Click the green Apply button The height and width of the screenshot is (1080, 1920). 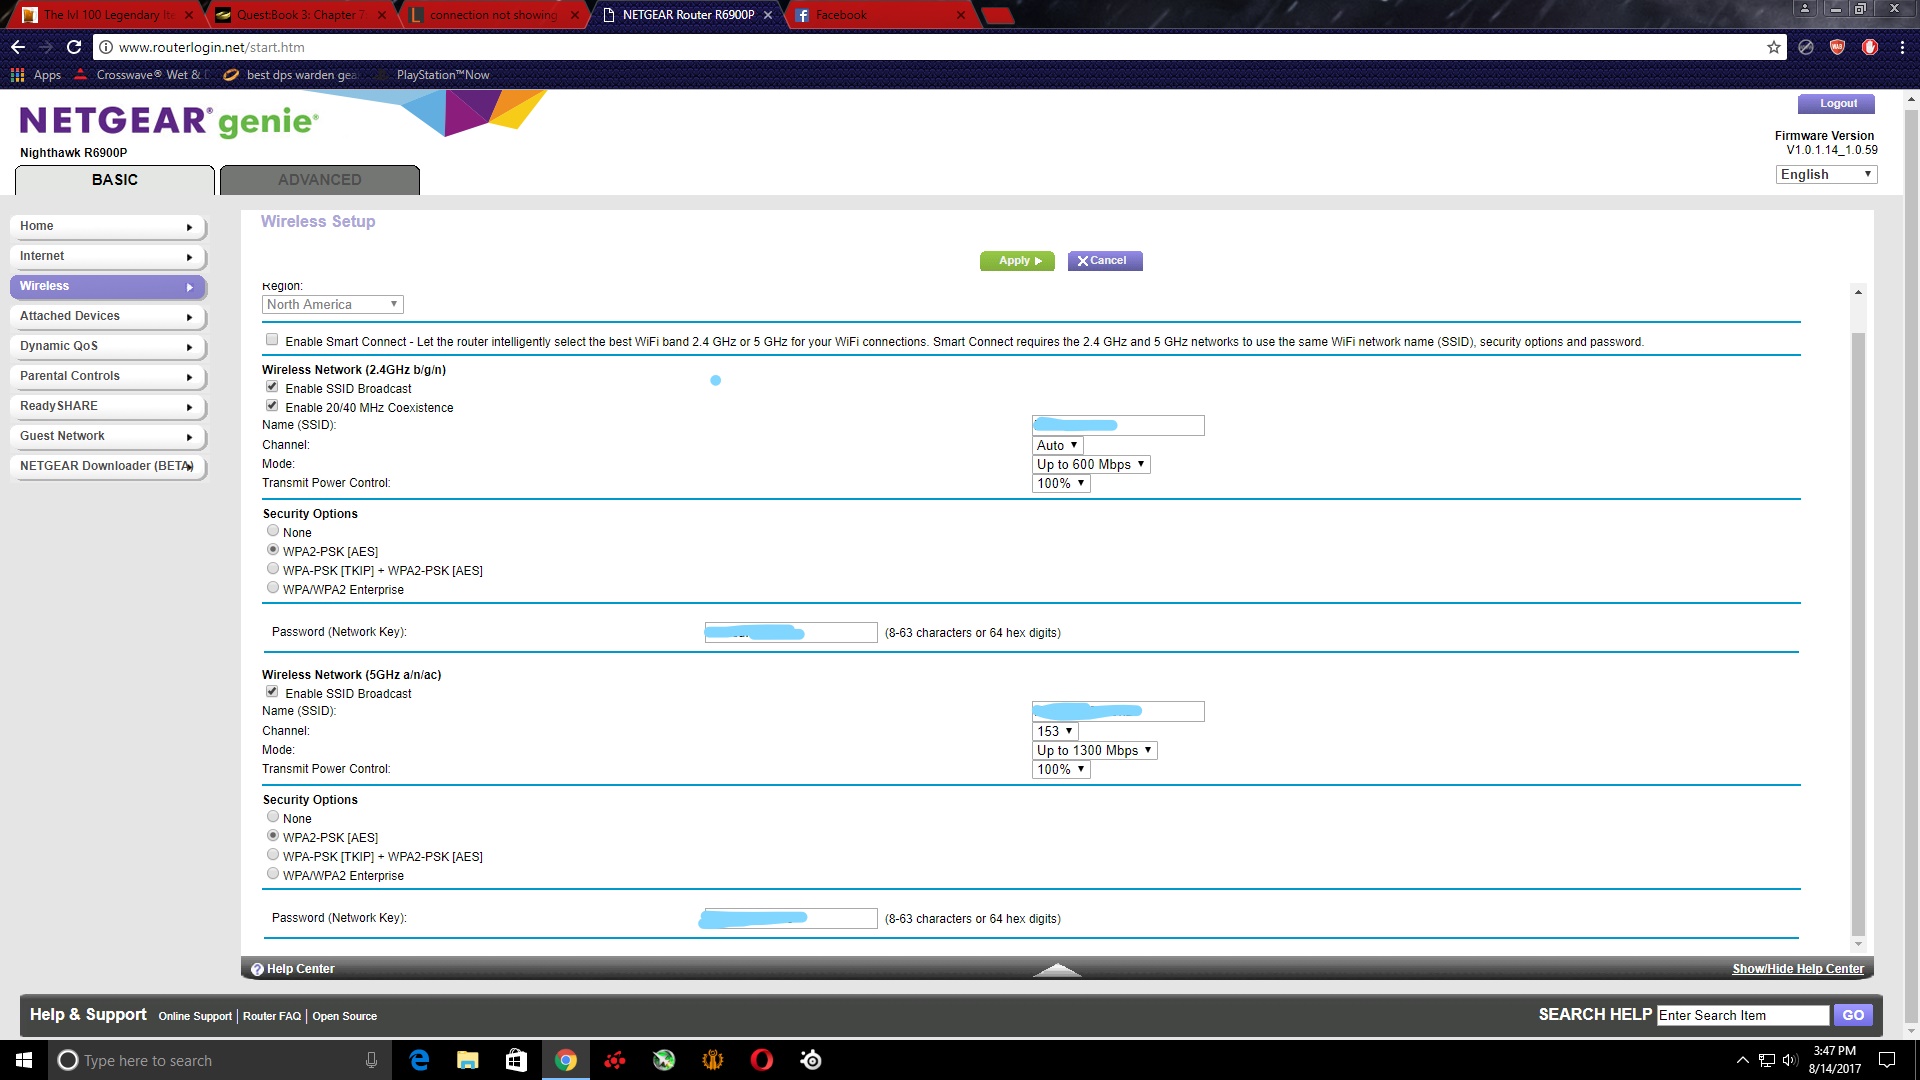point(1017,261)
